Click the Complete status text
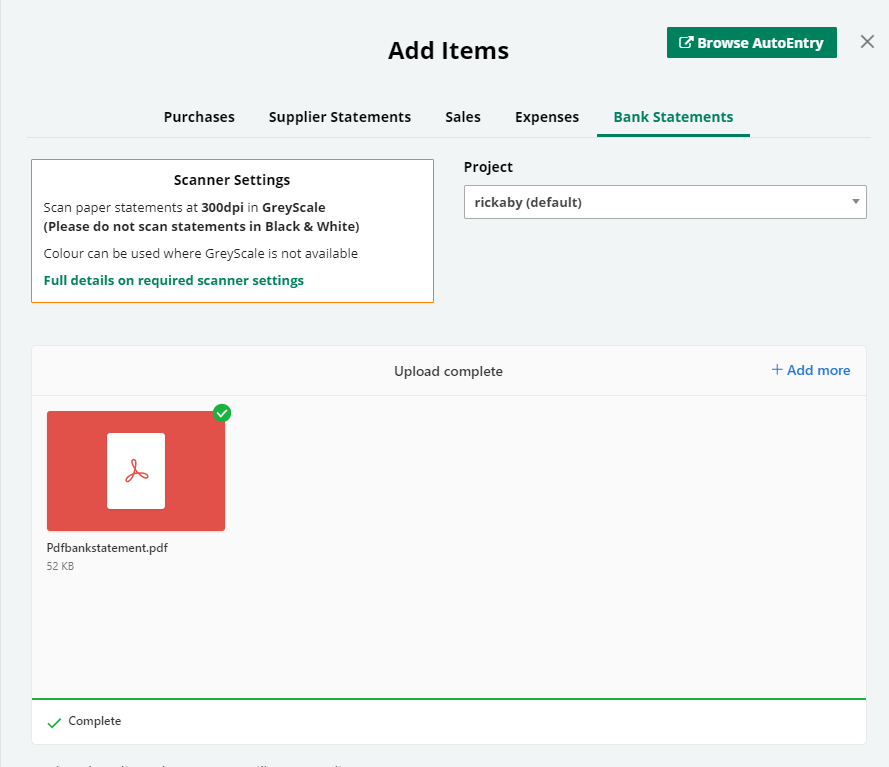This screenshot has height=767, width=889. tap(95, 721)
